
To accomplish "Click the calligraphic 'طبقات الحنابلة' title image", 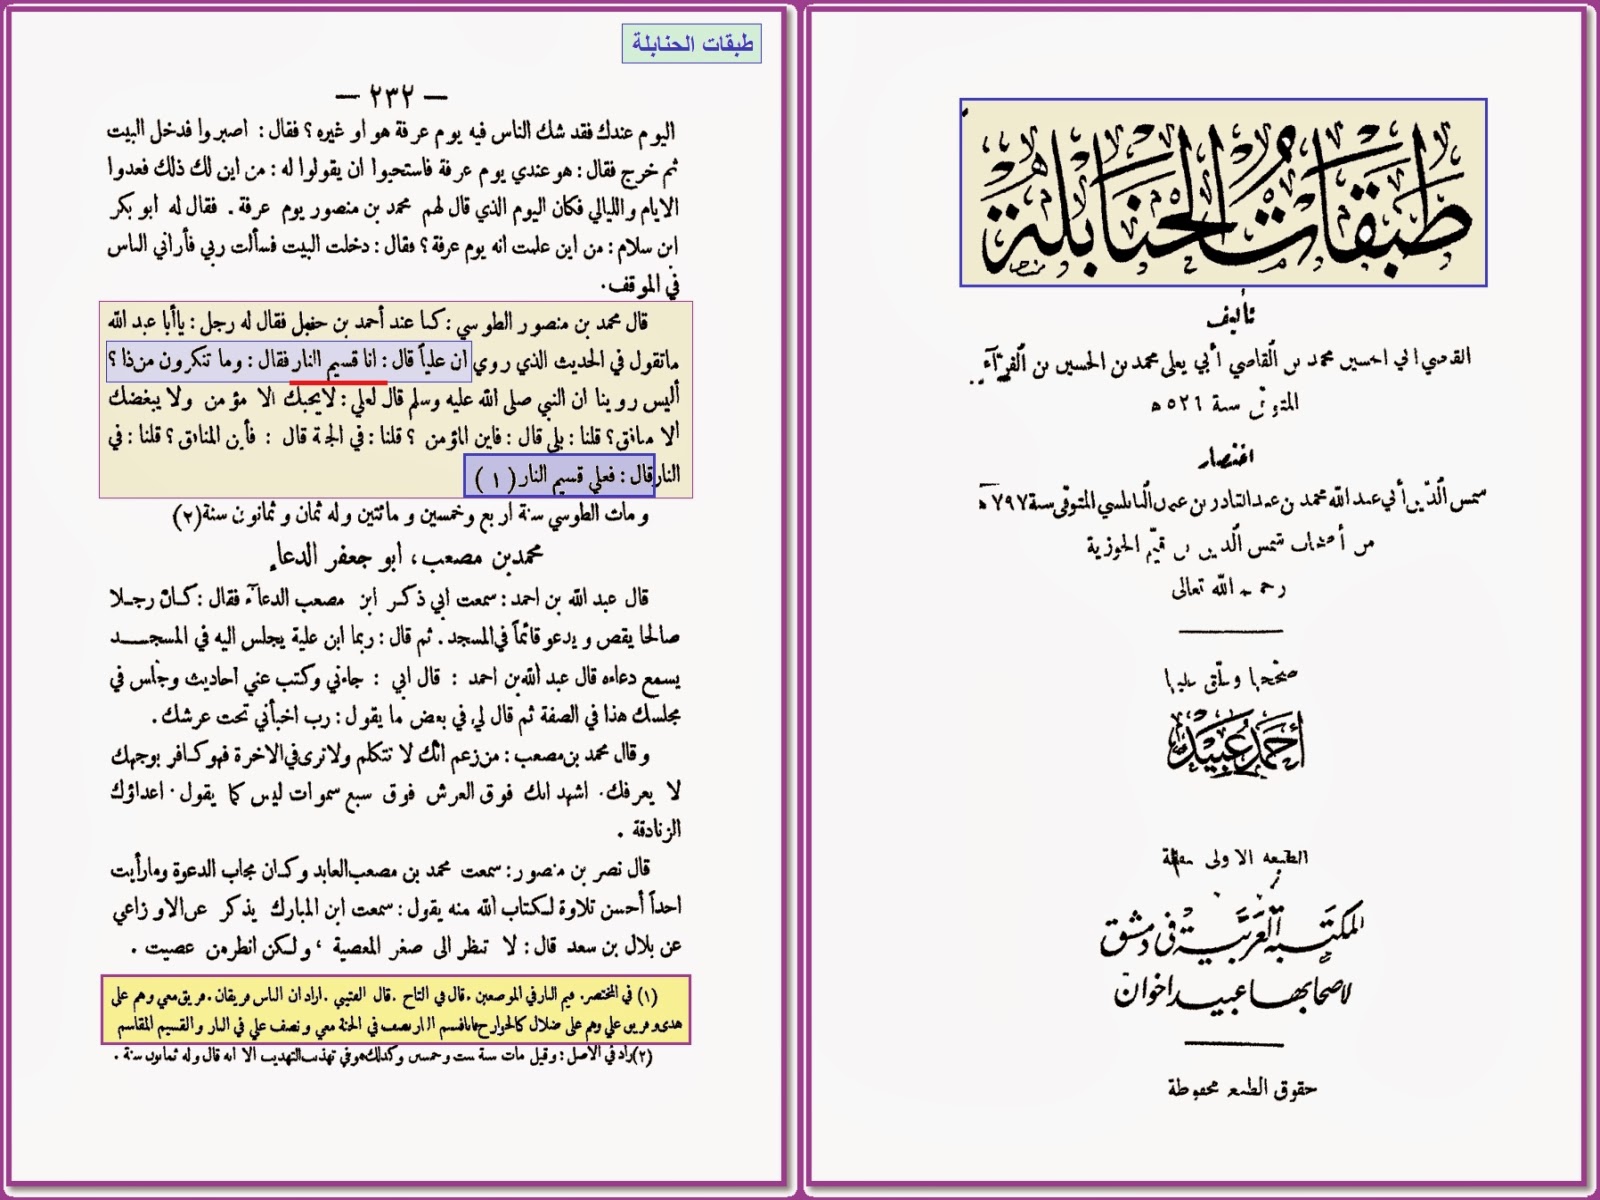I will 1223,192.
